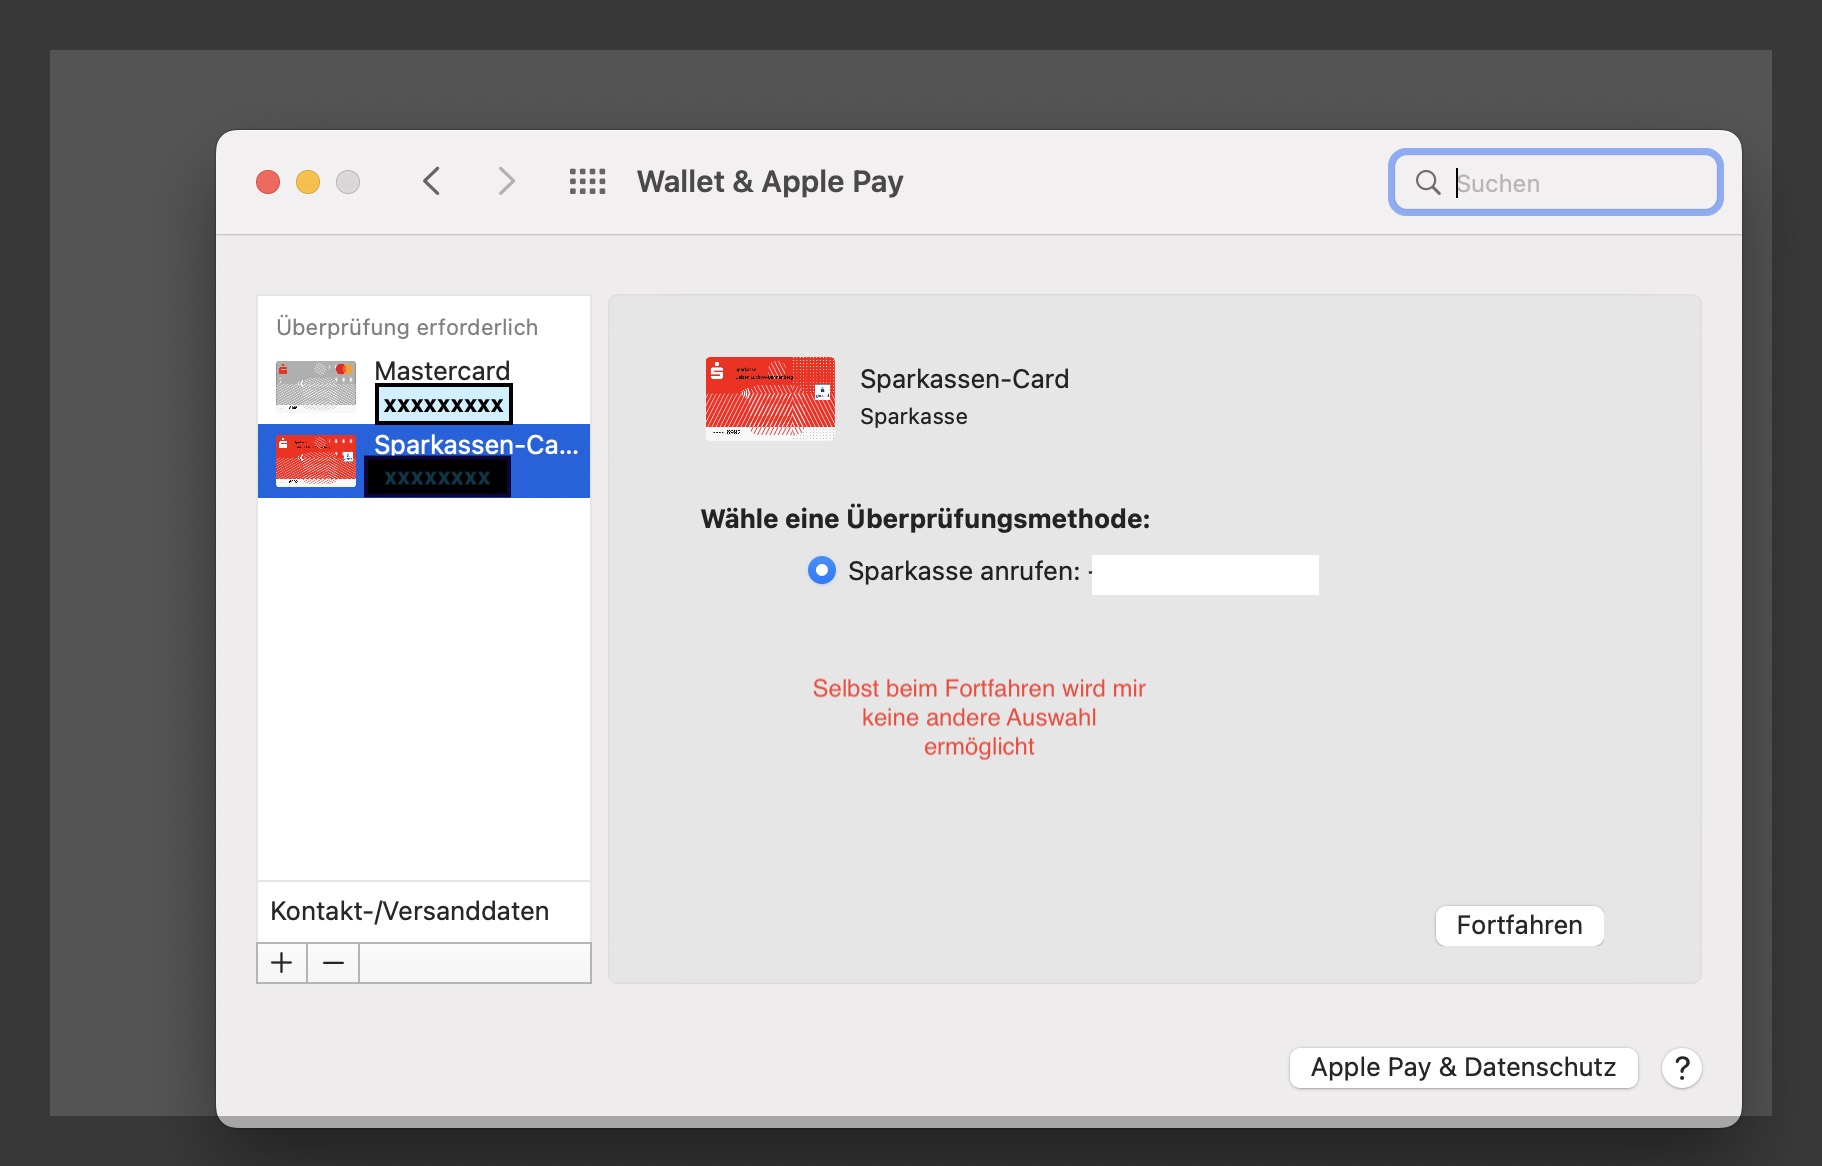Open Apple Pay & Datenschutz info
Screen dimensions: 1822x1166
point(1463,1068)
